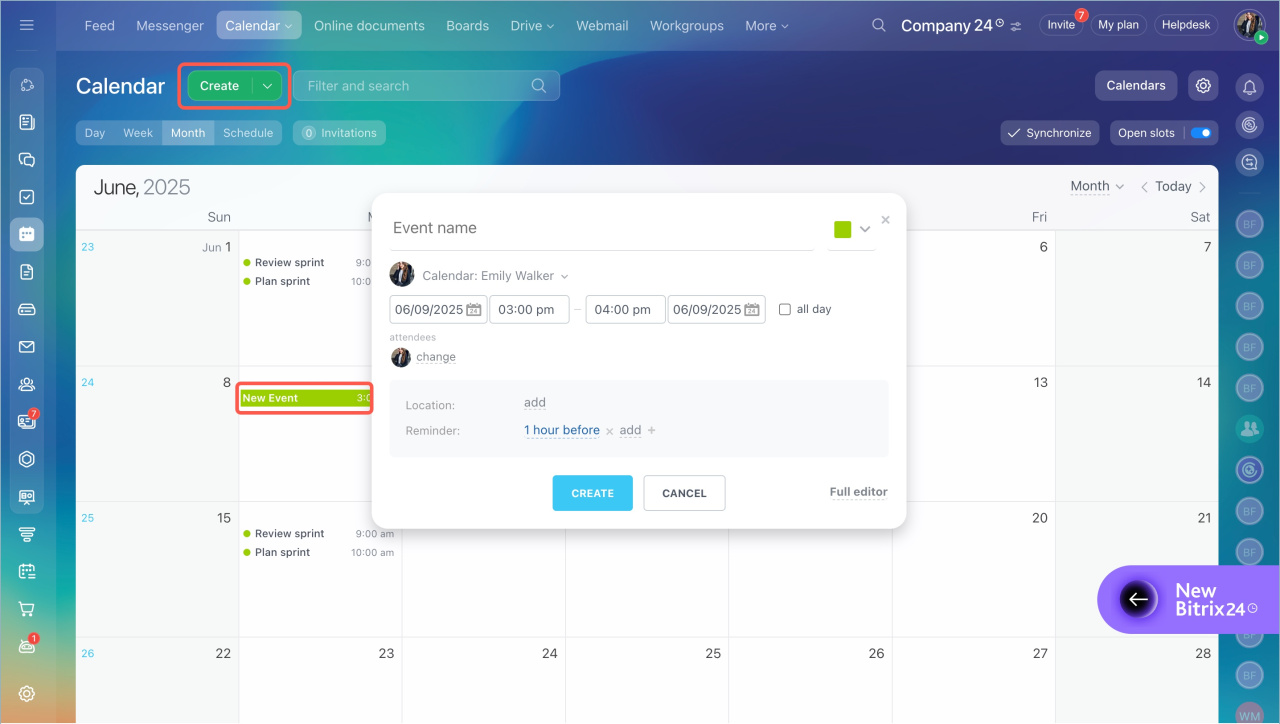1280x724 pixels.
Task: Open the Workgroups people icon in sidebar
Action: pos(27,384)
